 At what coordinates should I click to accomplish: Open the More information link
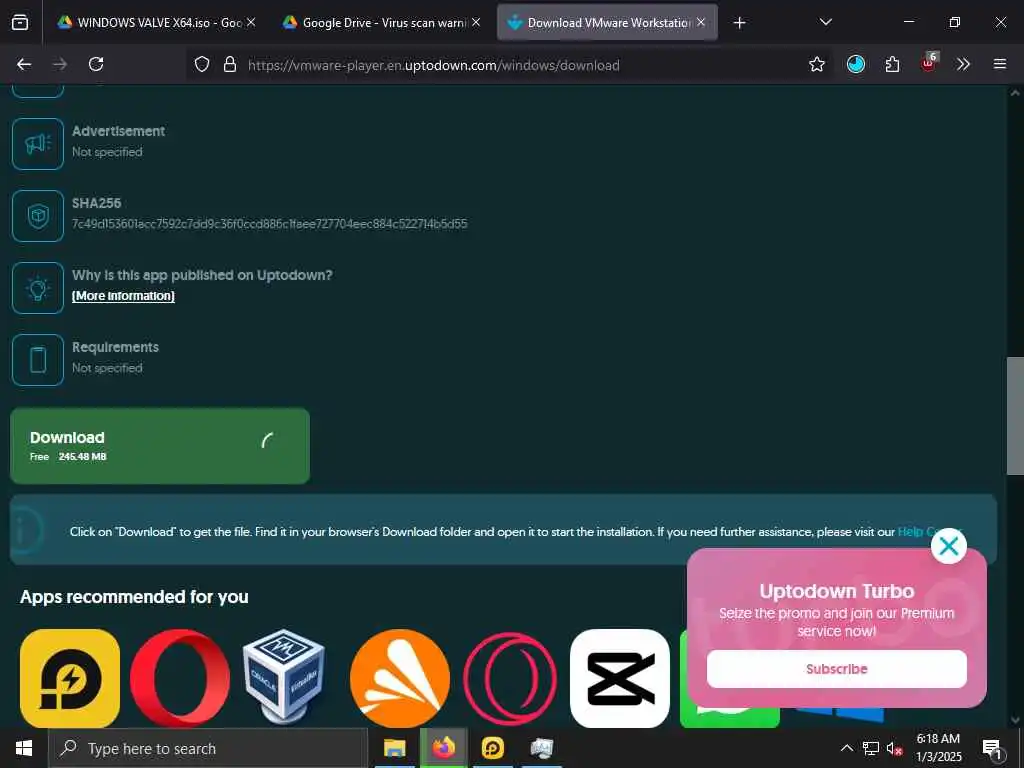click(x=123, y=296)
